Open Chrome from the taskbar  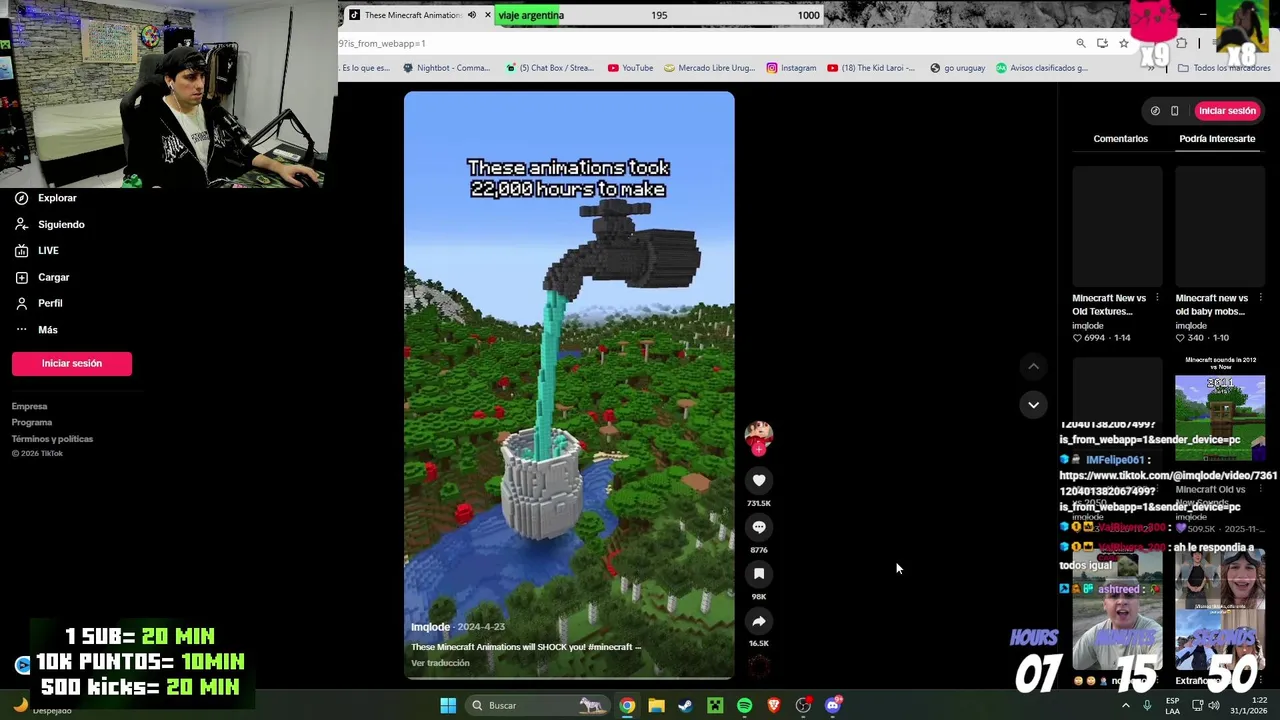pos(627,705)
